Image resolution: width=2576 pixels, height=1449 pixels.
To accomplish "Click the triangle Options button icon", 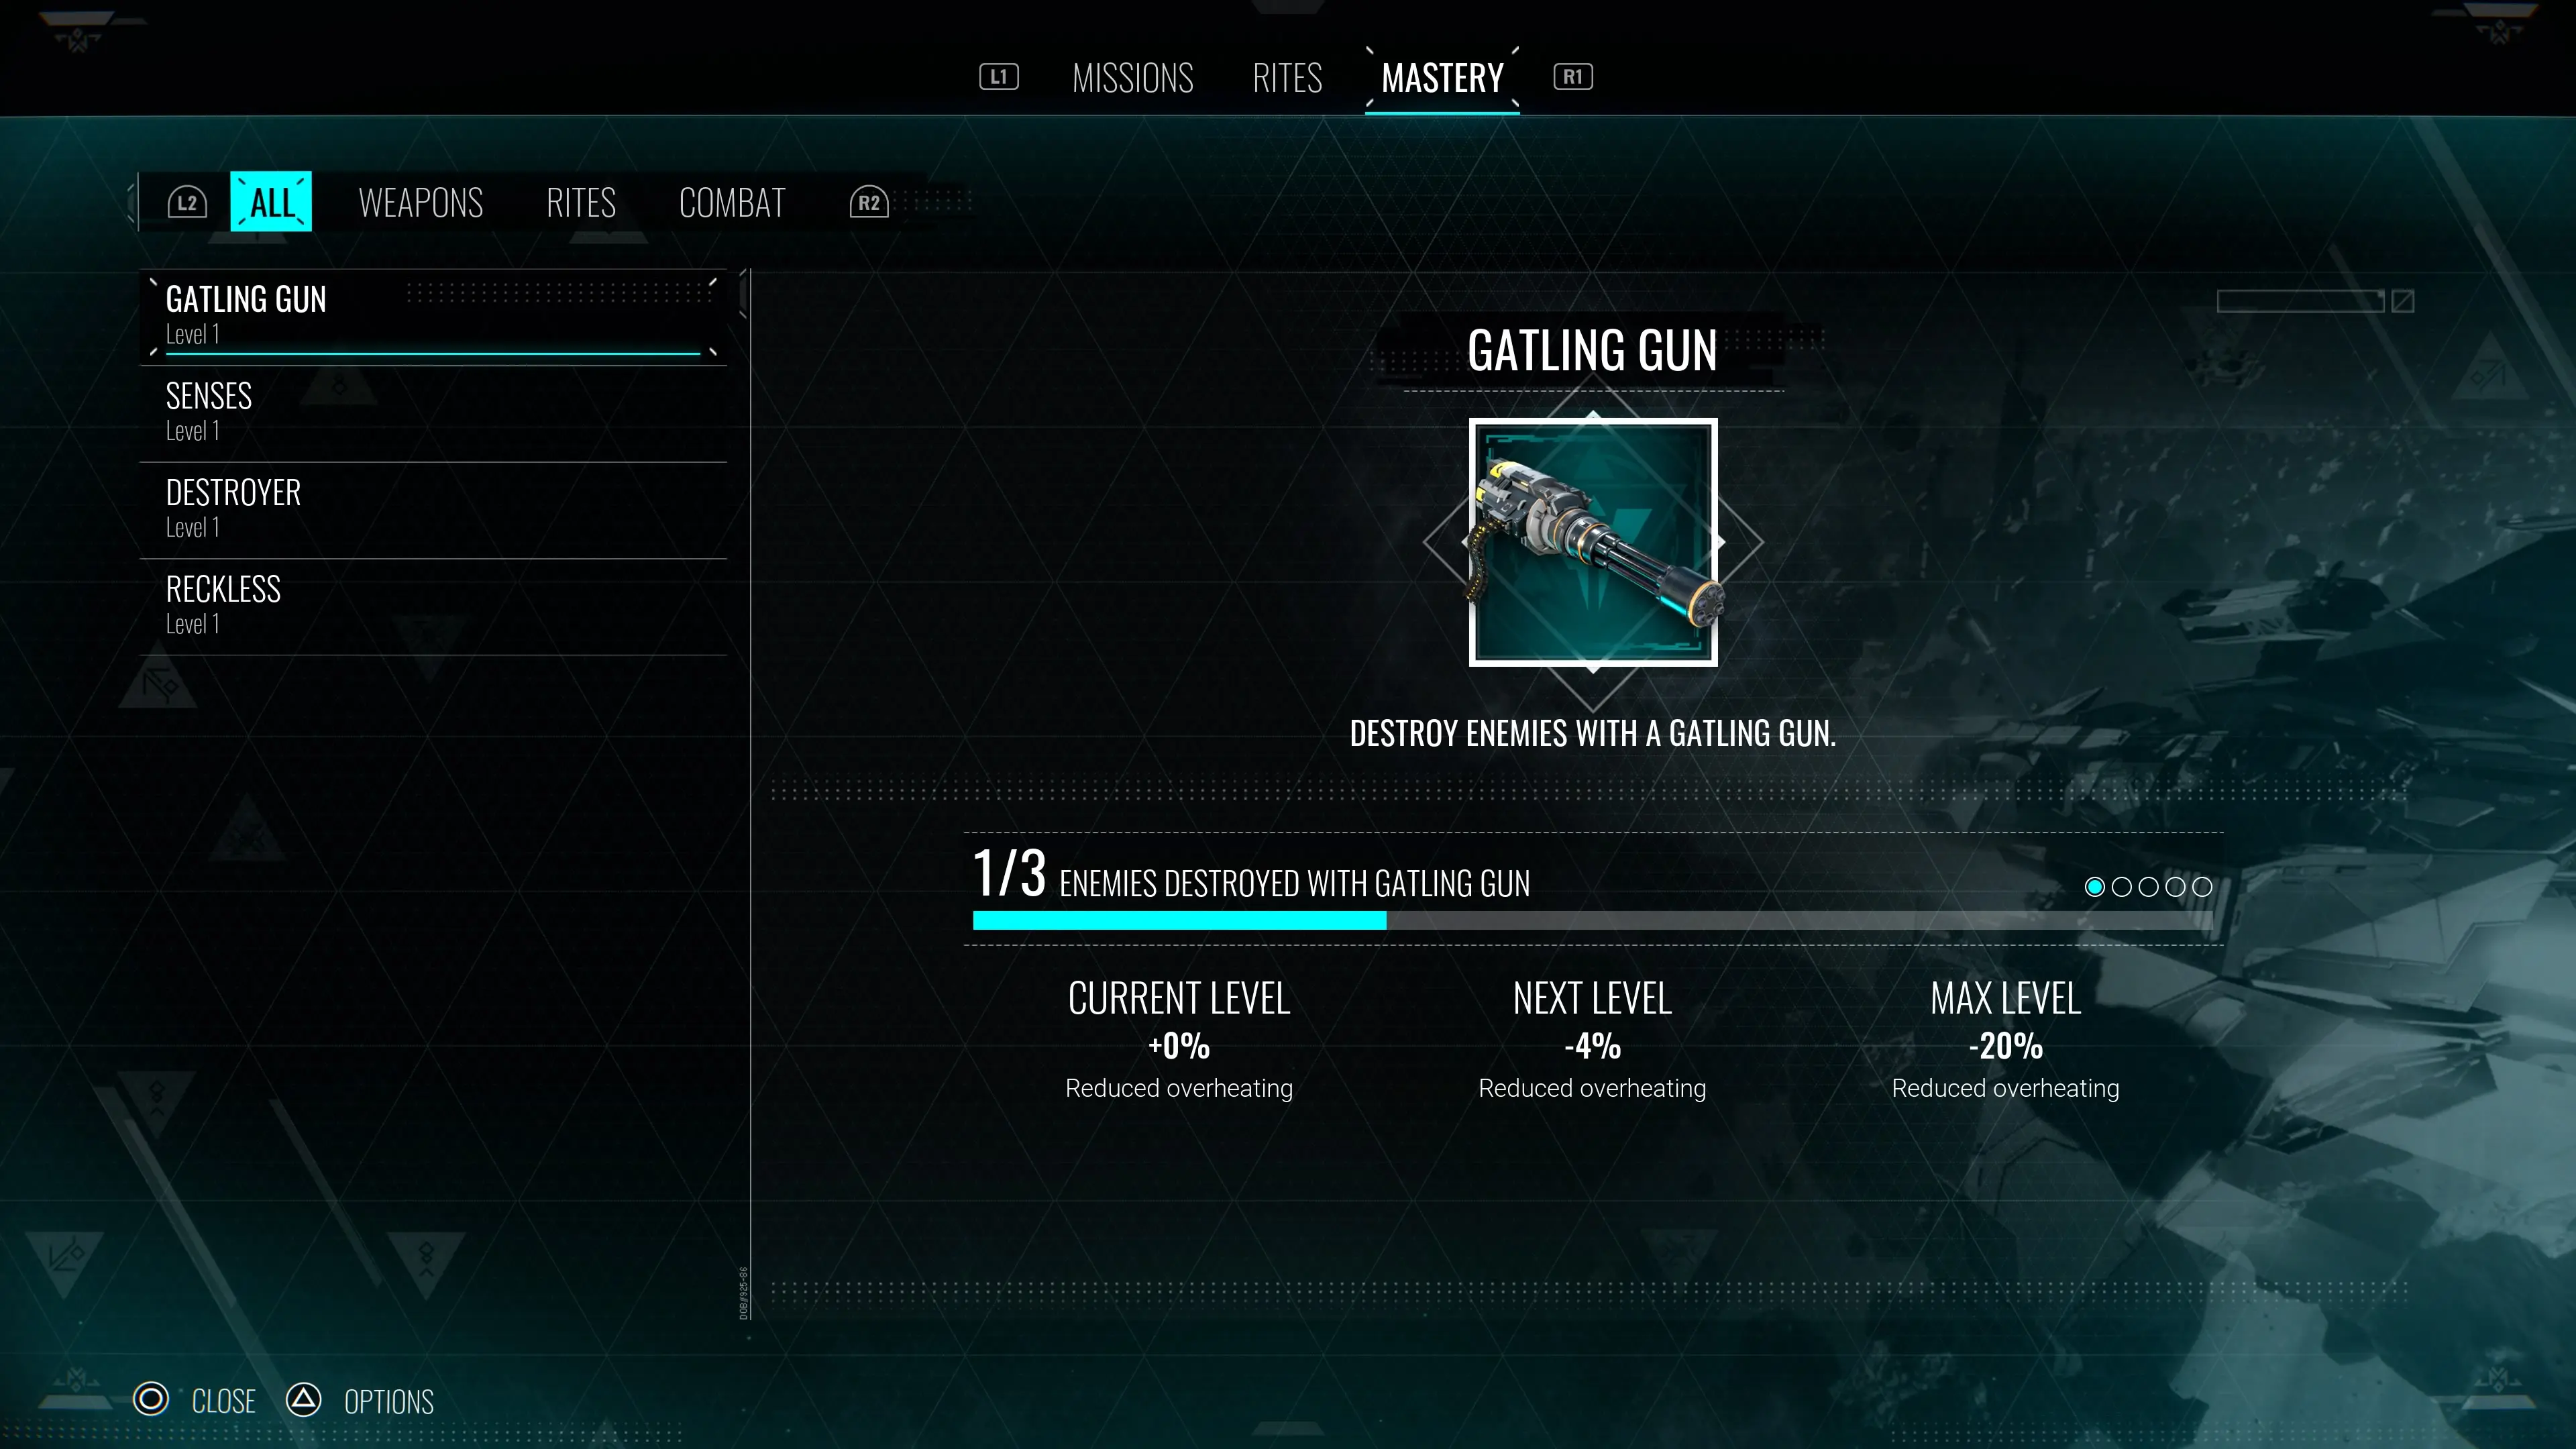I will (x=304, y=1399).
